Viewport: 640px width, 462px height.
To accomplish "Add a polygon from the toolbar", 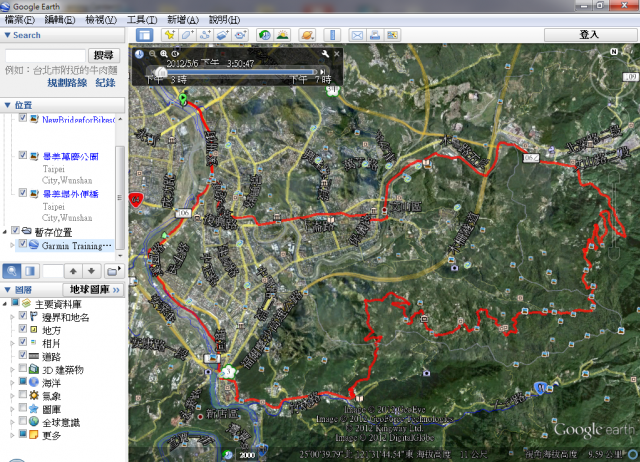I will (x=187, y=35).
